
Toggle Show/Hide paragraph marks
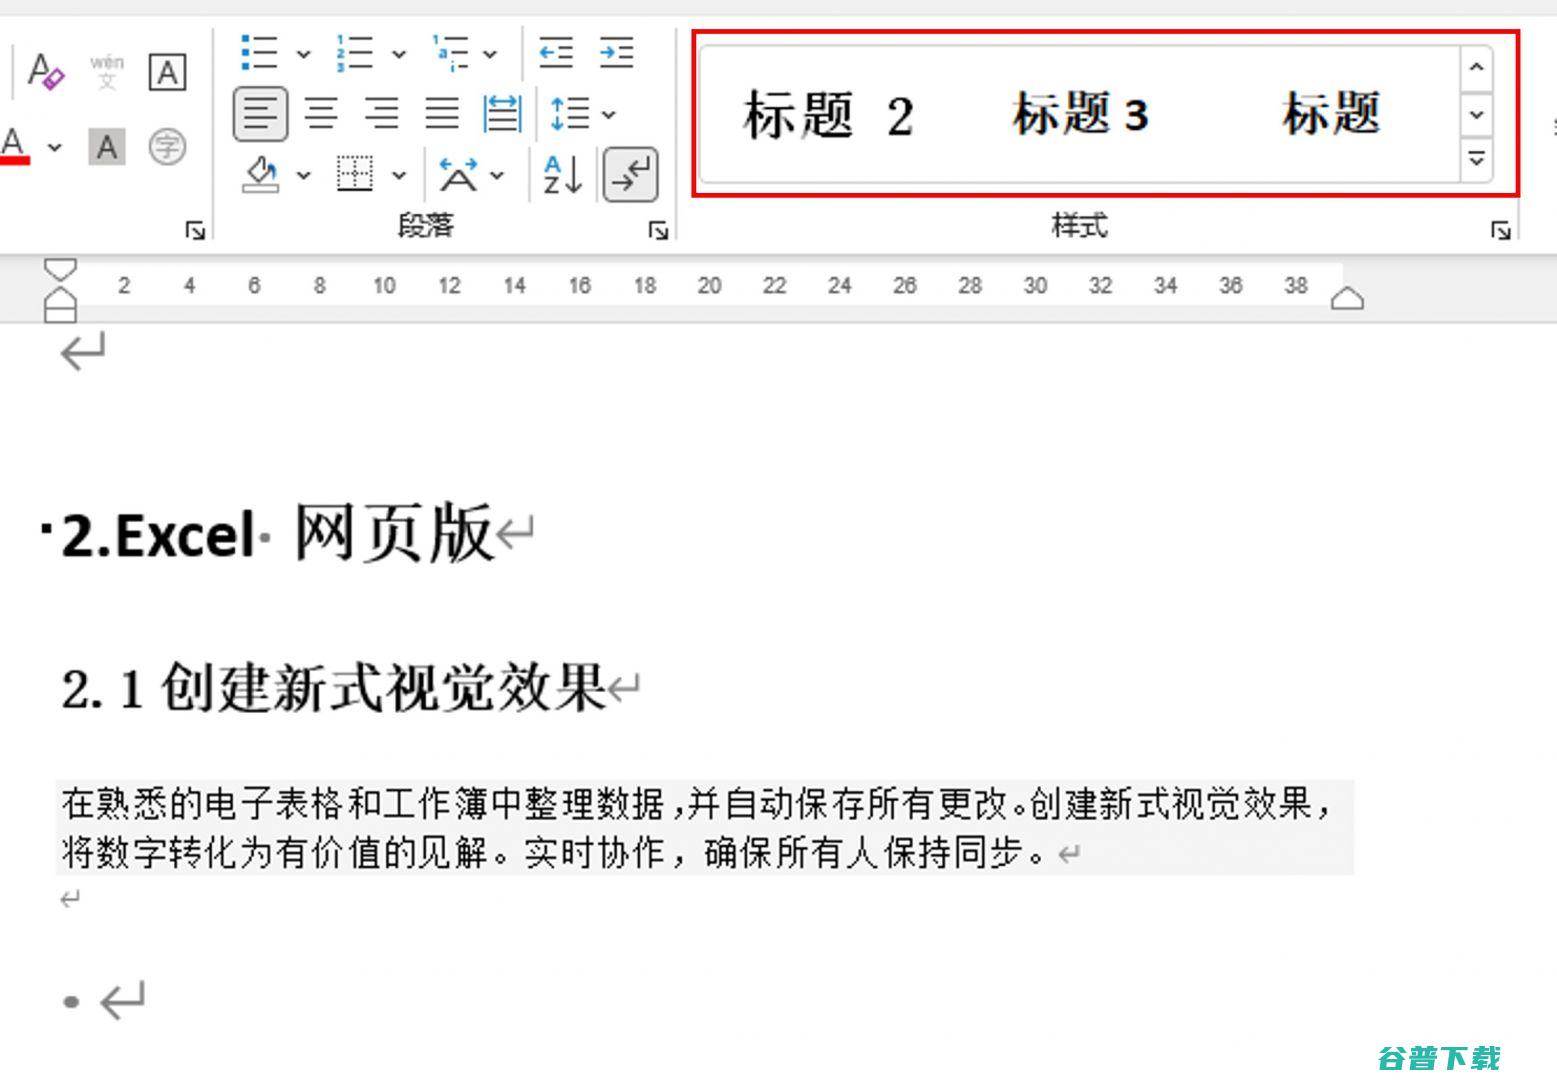tap(631, 175)
